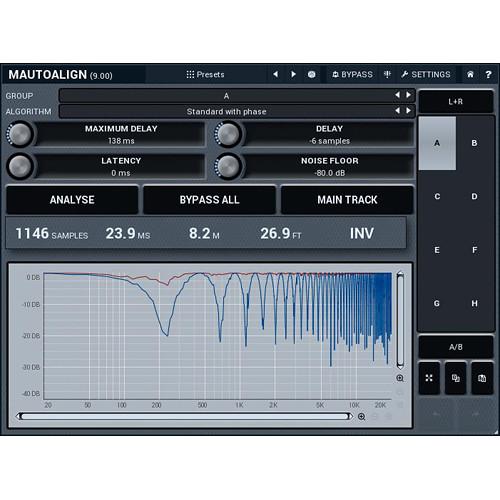The image size is (500, 500).
Task: Click the Noise Floor knob
Action: [x=228, y=166]
